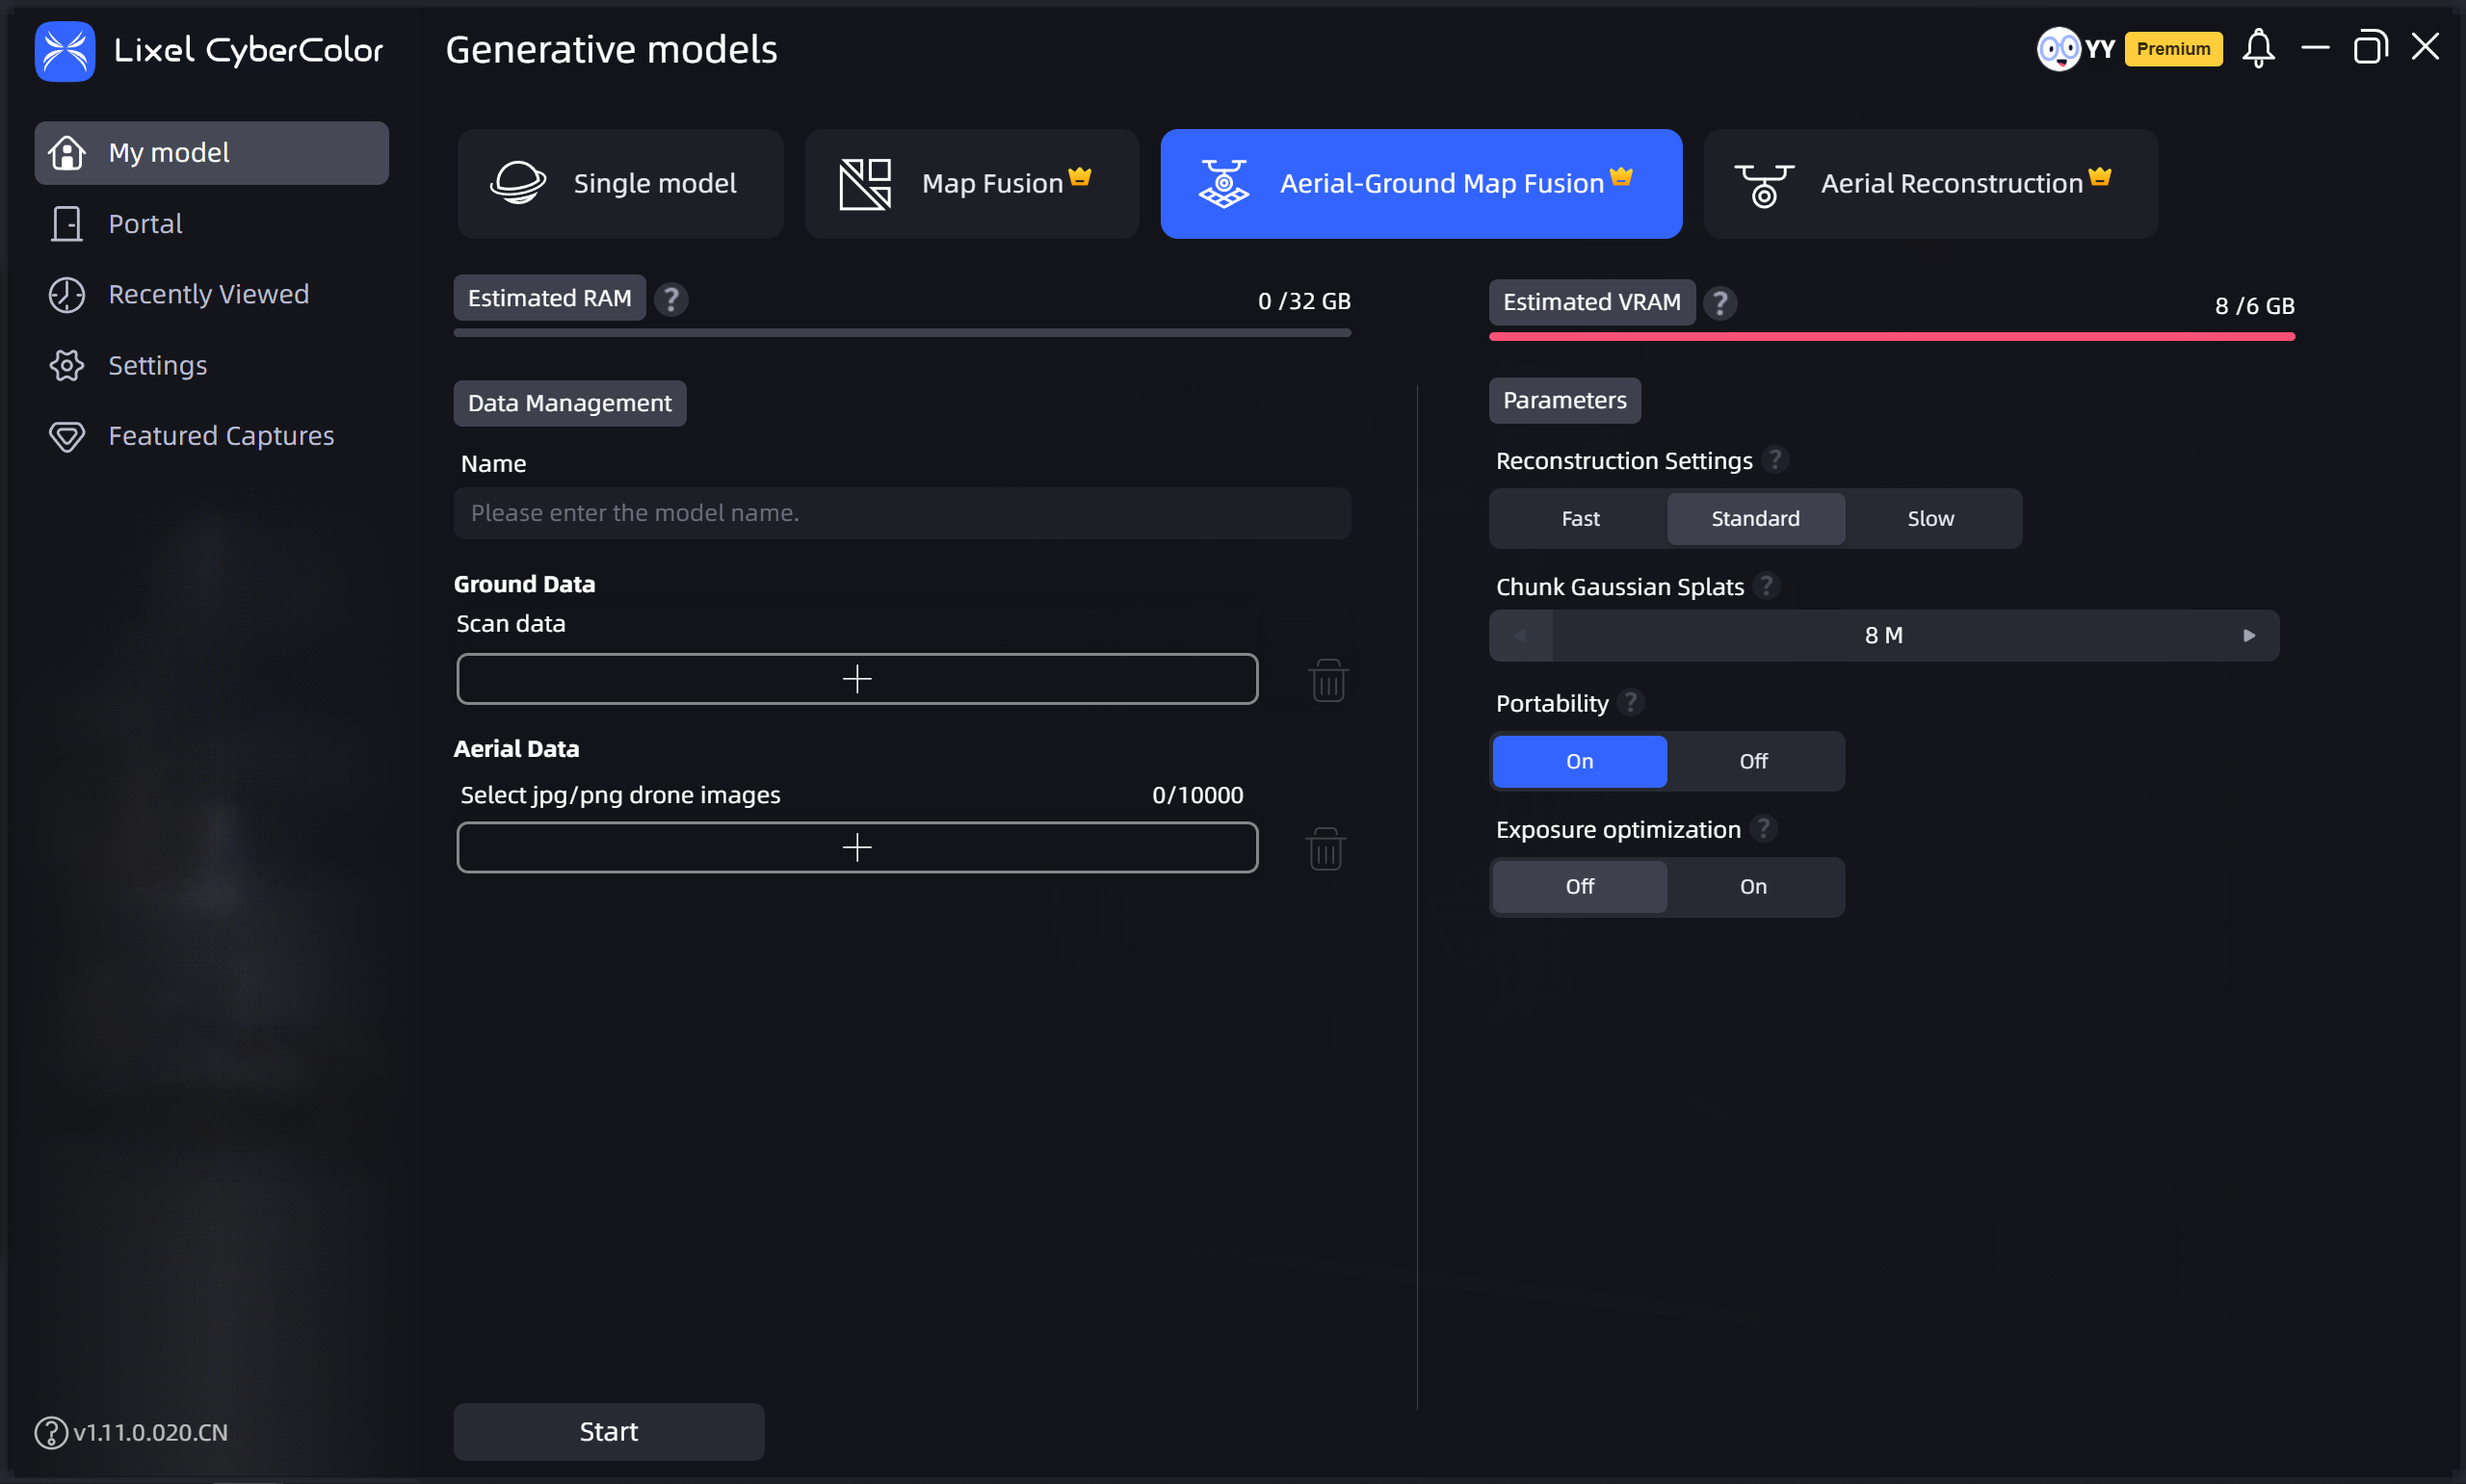Click the Estimated VRAM help icon
The width and height of the screenshot is (2466, 1484).
(1720, 303)
